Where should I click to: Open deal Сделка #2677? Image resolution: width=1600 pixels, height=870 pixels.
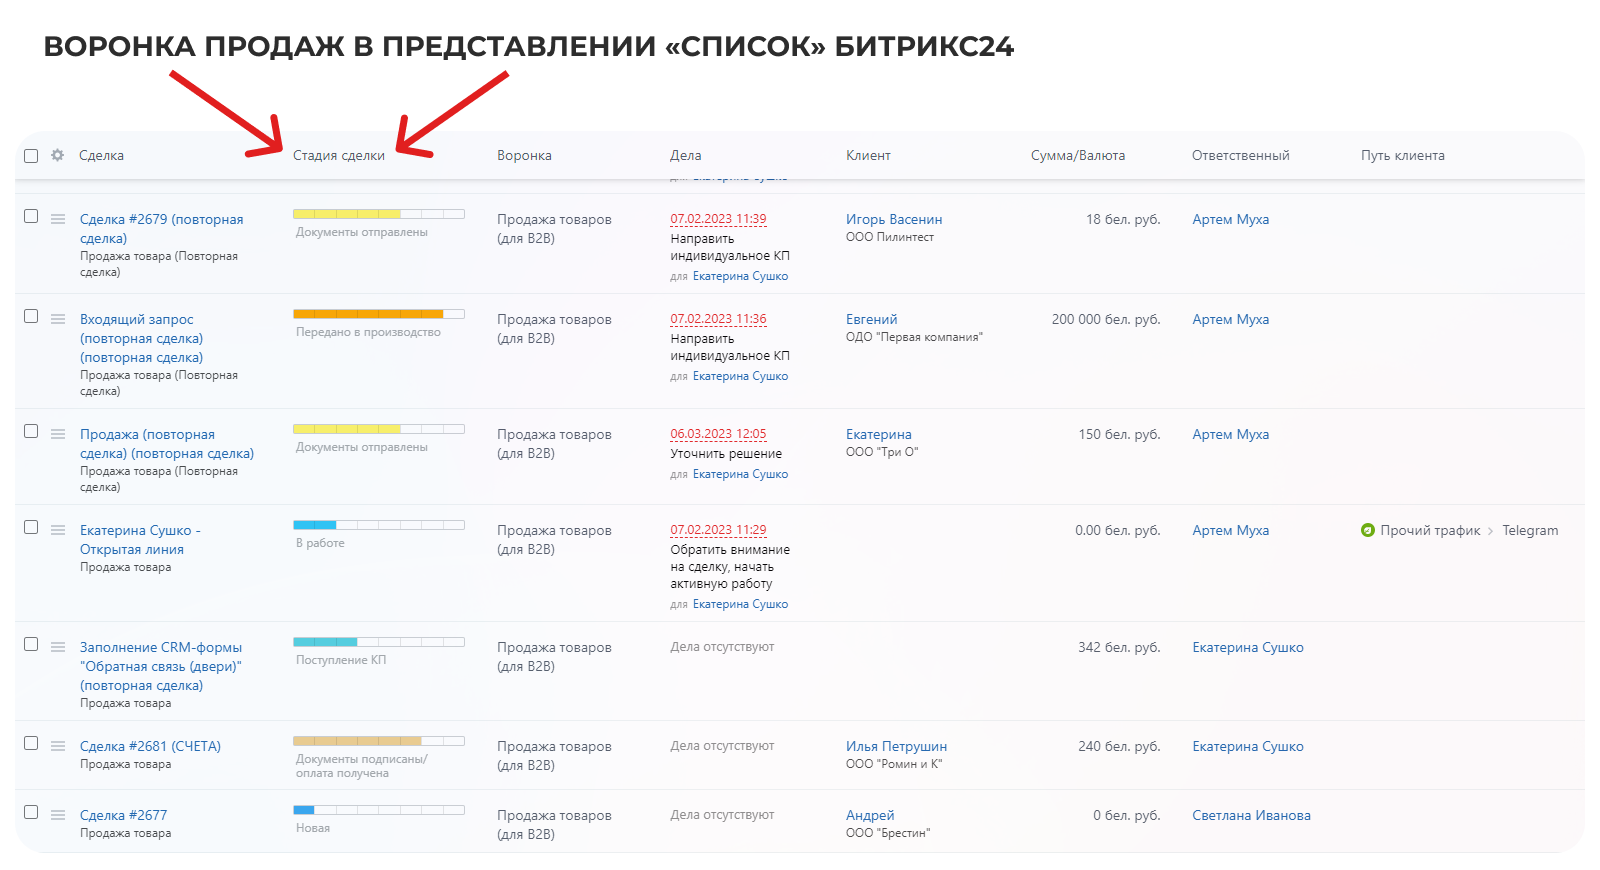pos(123,815)
